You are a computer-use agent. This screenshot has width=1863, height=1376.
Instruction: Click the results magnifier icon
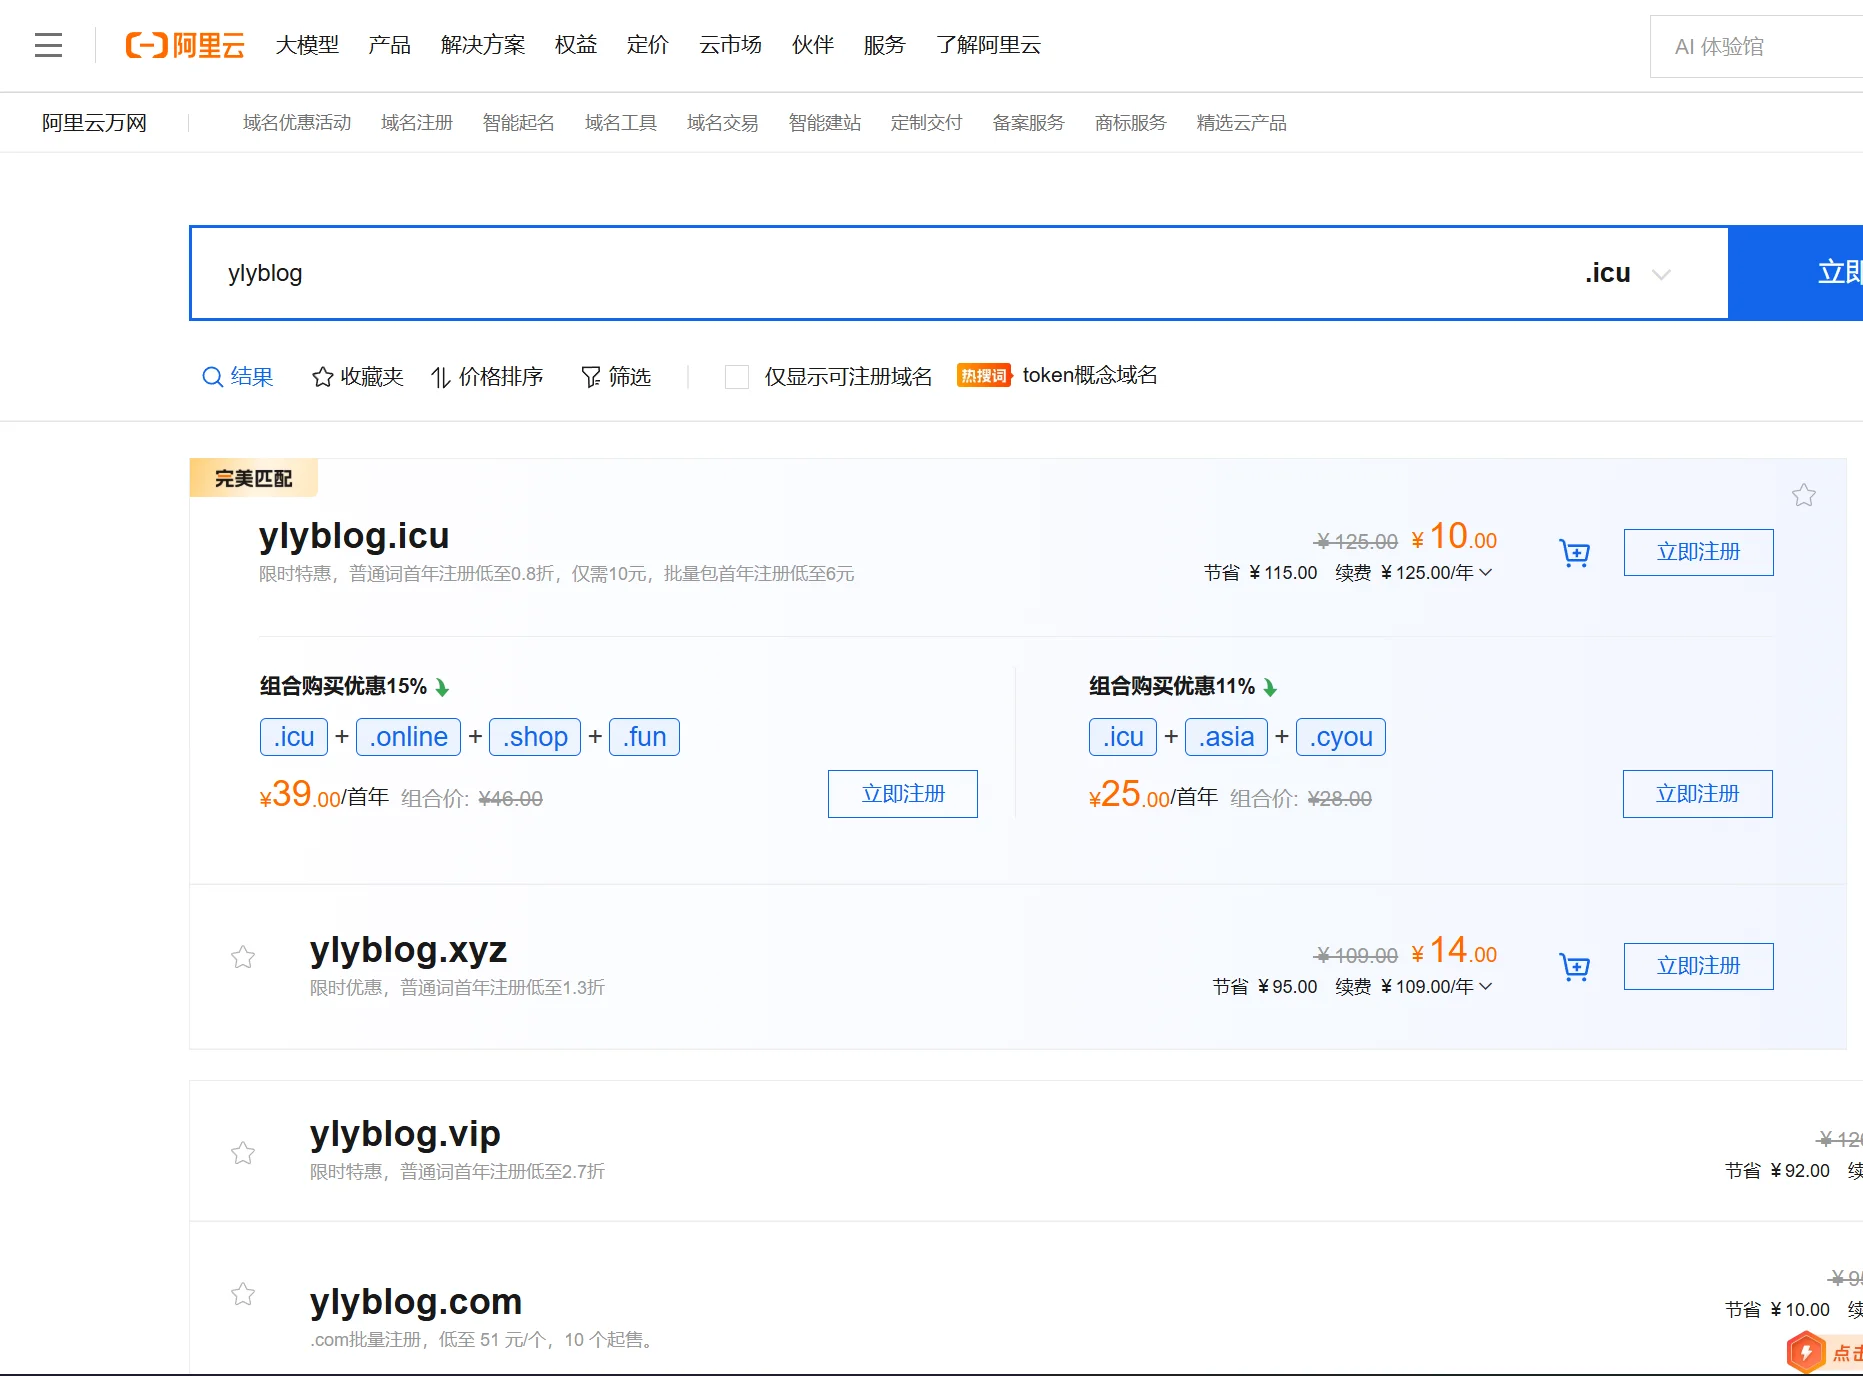point(212,377)
